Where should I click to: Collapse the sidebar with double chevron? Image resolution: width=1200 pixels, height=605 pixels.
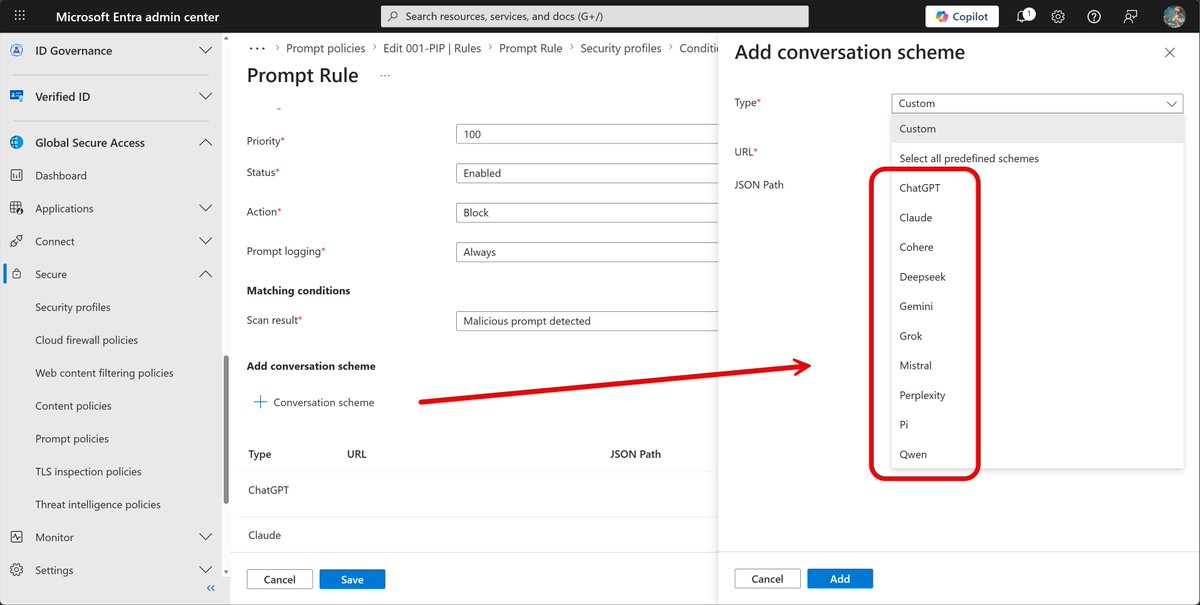click(x=210, y=589)
